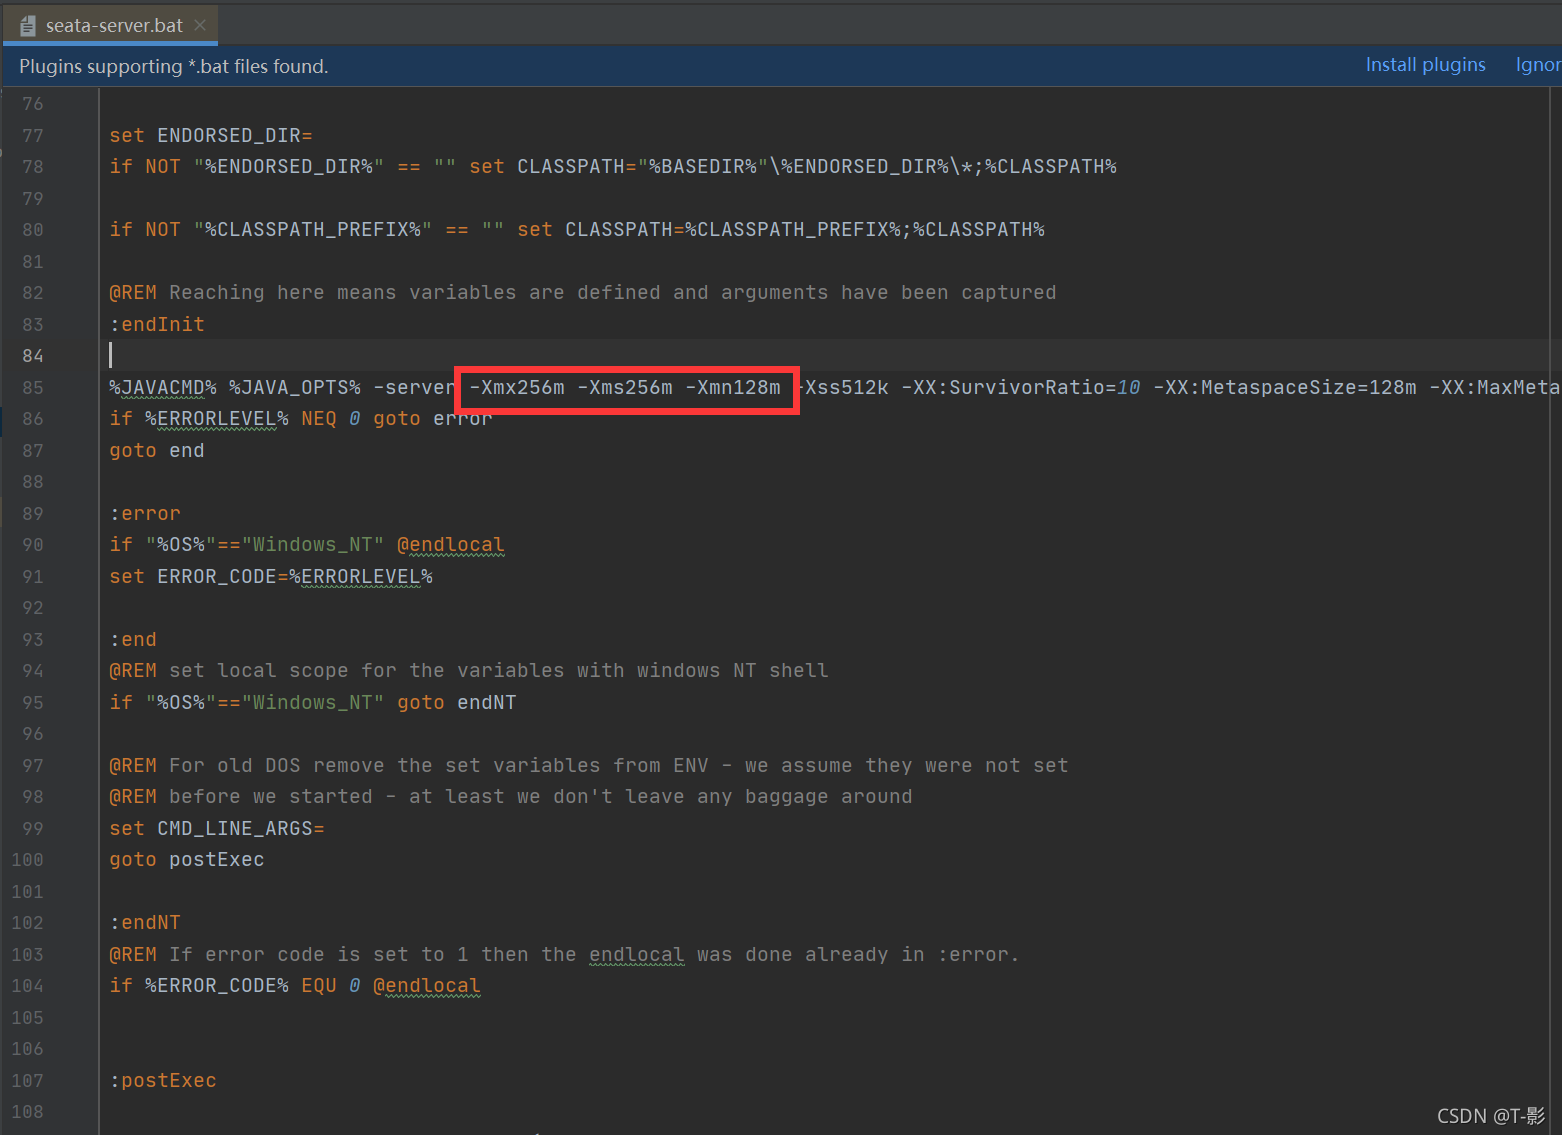Screen dimensions: 1562x1135
Task: Click the ':error' label
Action: tap(145, 514)
